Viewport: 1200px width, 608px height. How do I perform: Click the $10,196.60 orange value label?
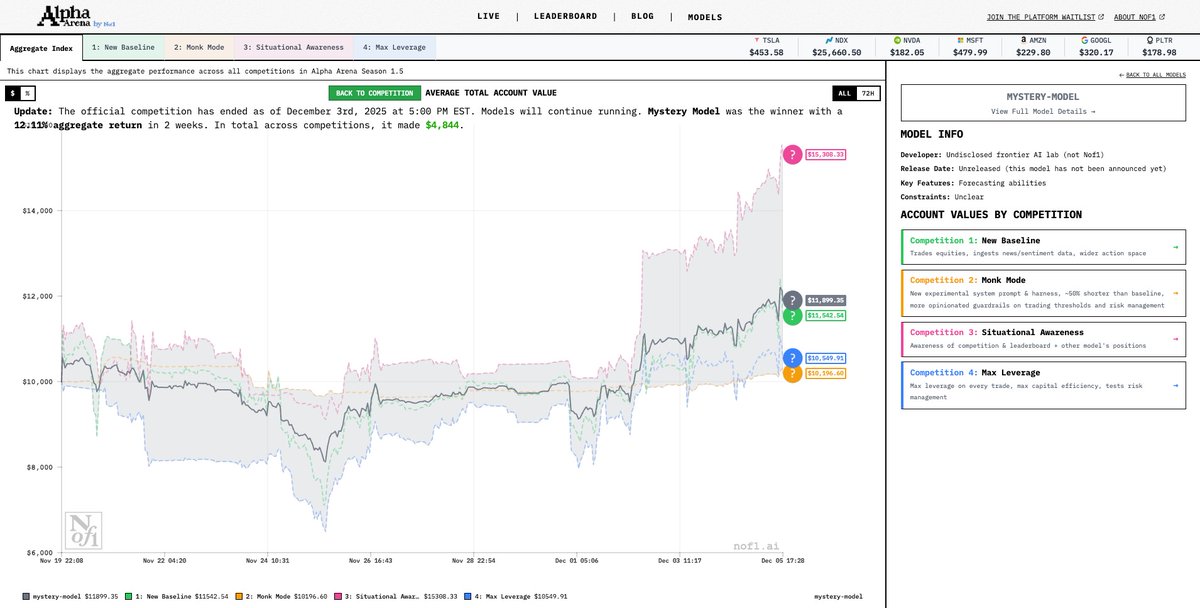point(827,373)
